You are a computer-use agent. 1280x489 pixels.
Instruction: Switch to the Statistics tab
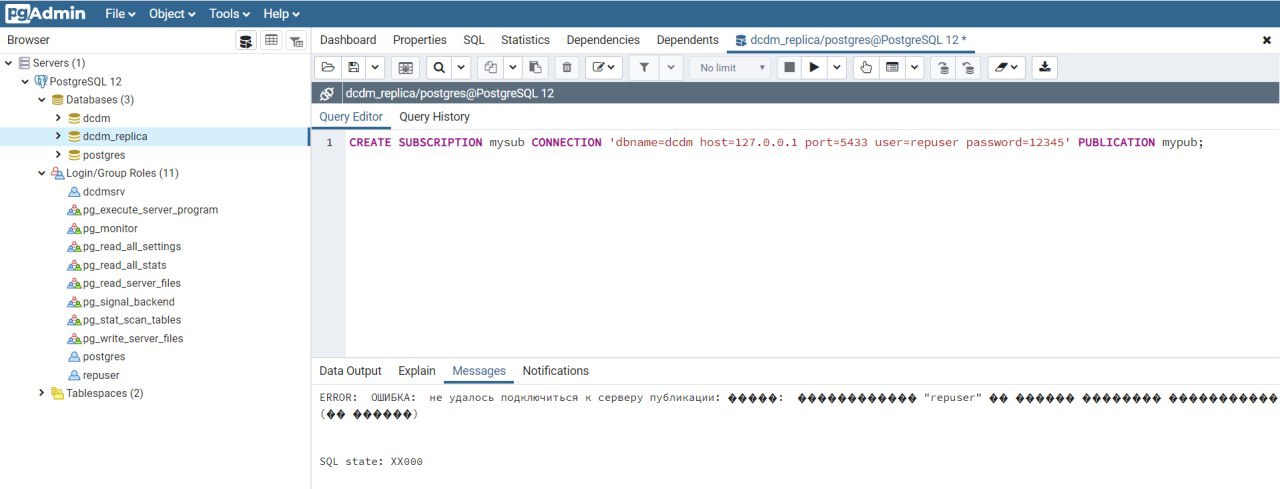pos(525,40)
